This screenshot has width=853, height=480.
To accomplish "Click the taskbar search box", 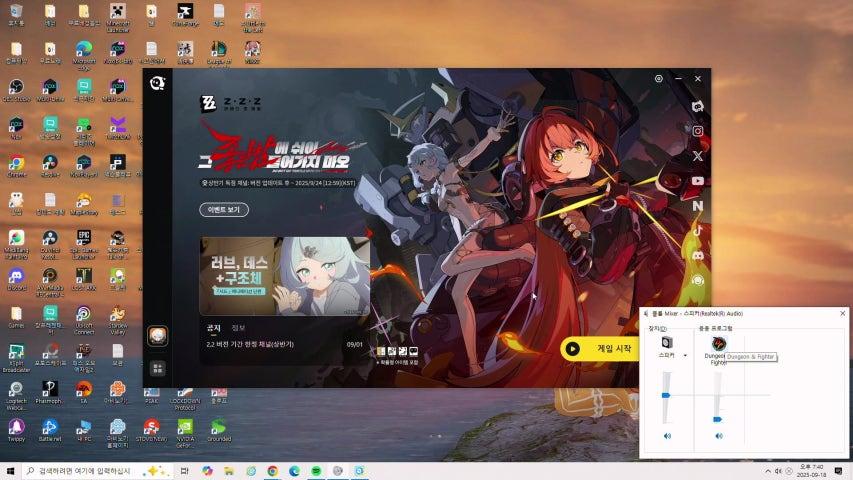I will 97,471.
